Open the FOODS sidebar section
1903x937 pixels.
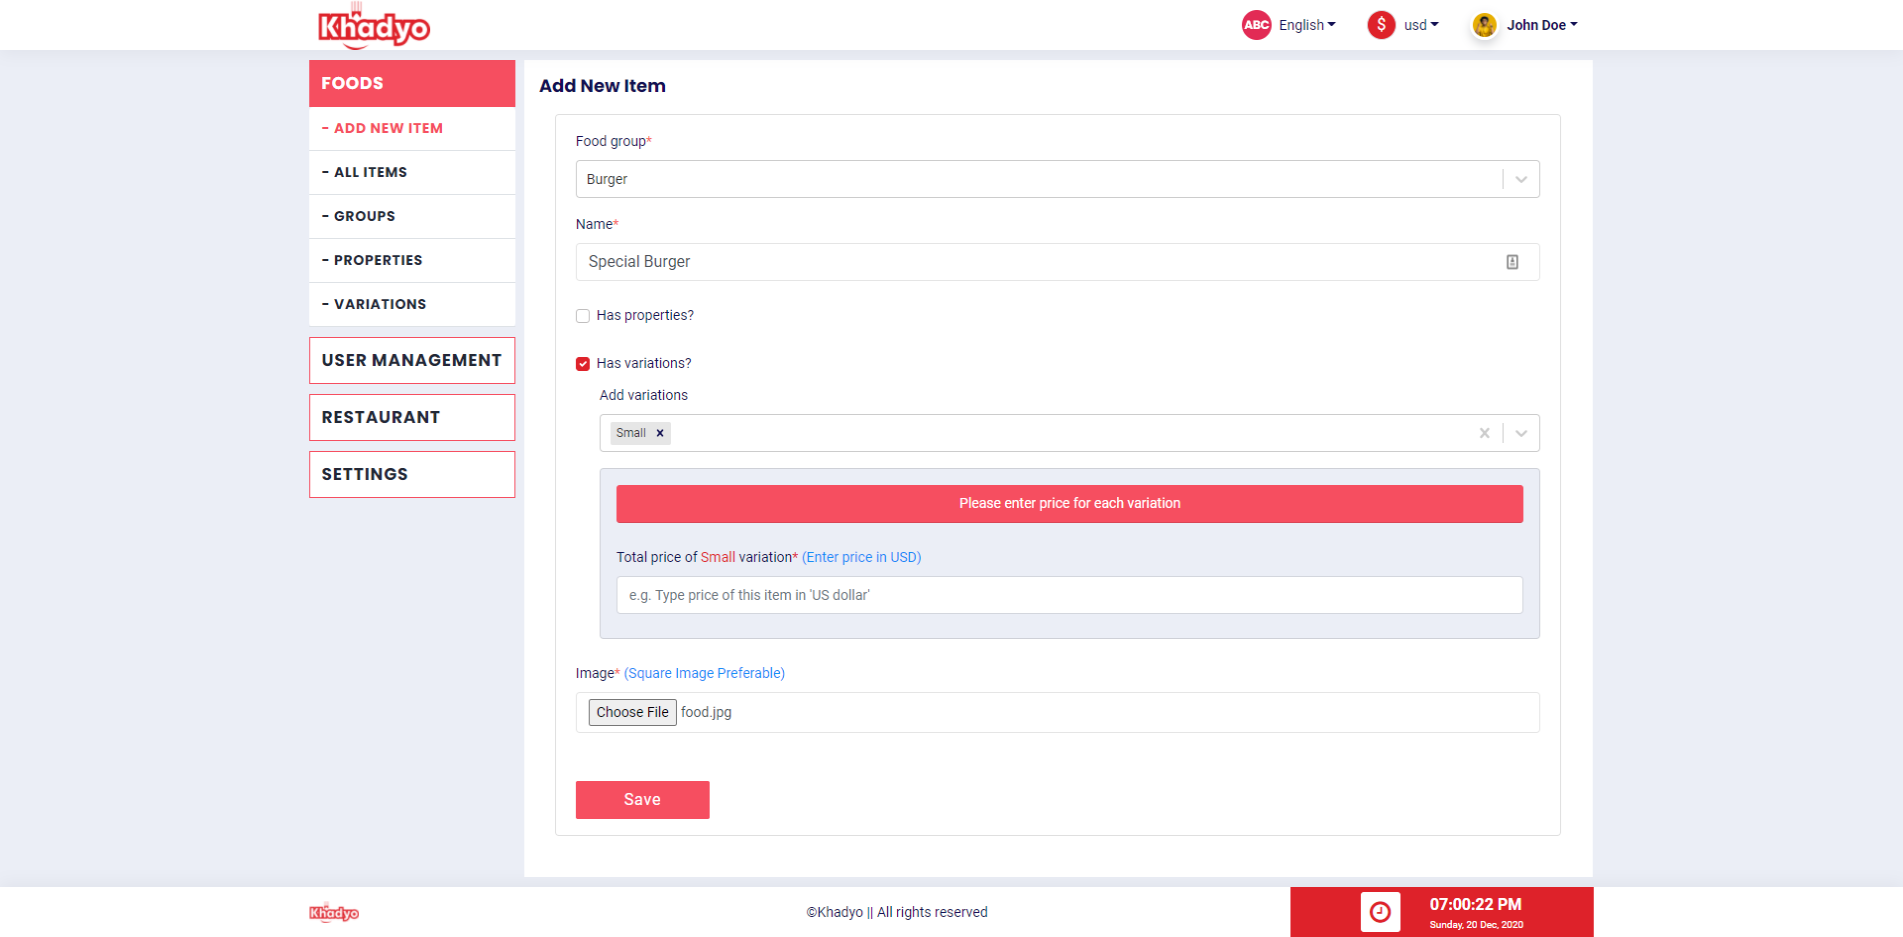coord(412,83)
